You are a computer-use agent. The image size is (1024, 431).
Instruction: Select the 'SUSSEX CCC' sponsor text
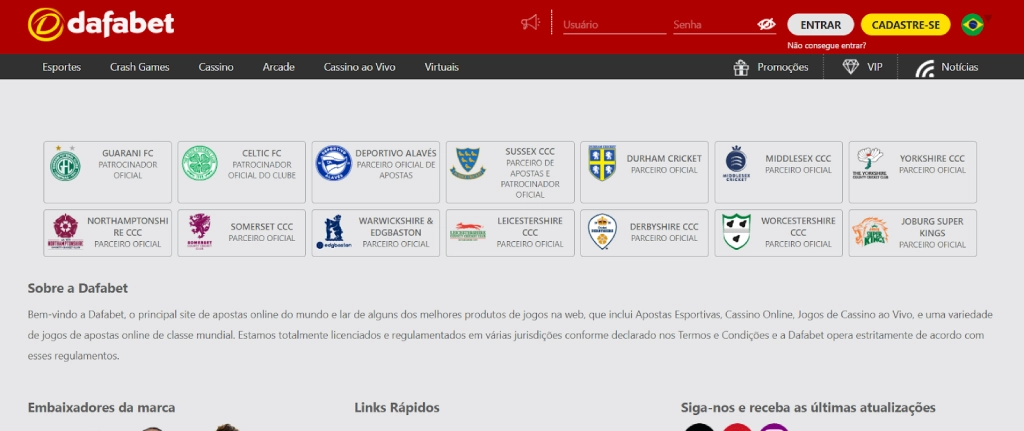pyautogui.click(x=530, y=151)
